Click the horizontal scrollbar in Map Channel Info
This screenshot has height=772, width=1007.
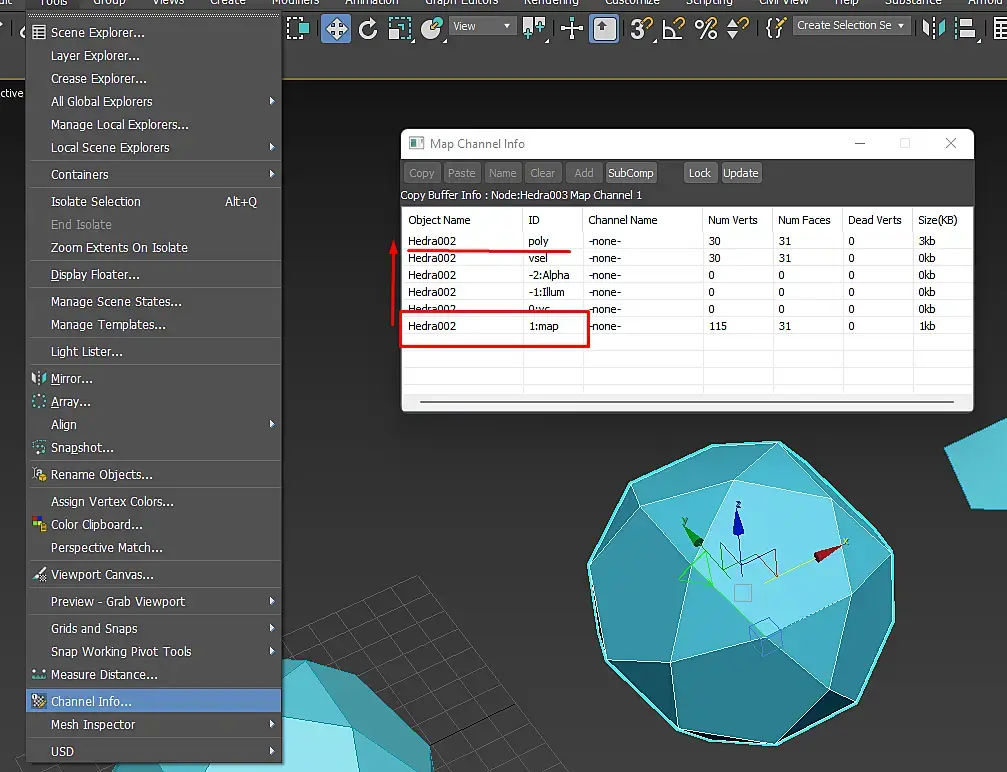(x=685, y=402)
